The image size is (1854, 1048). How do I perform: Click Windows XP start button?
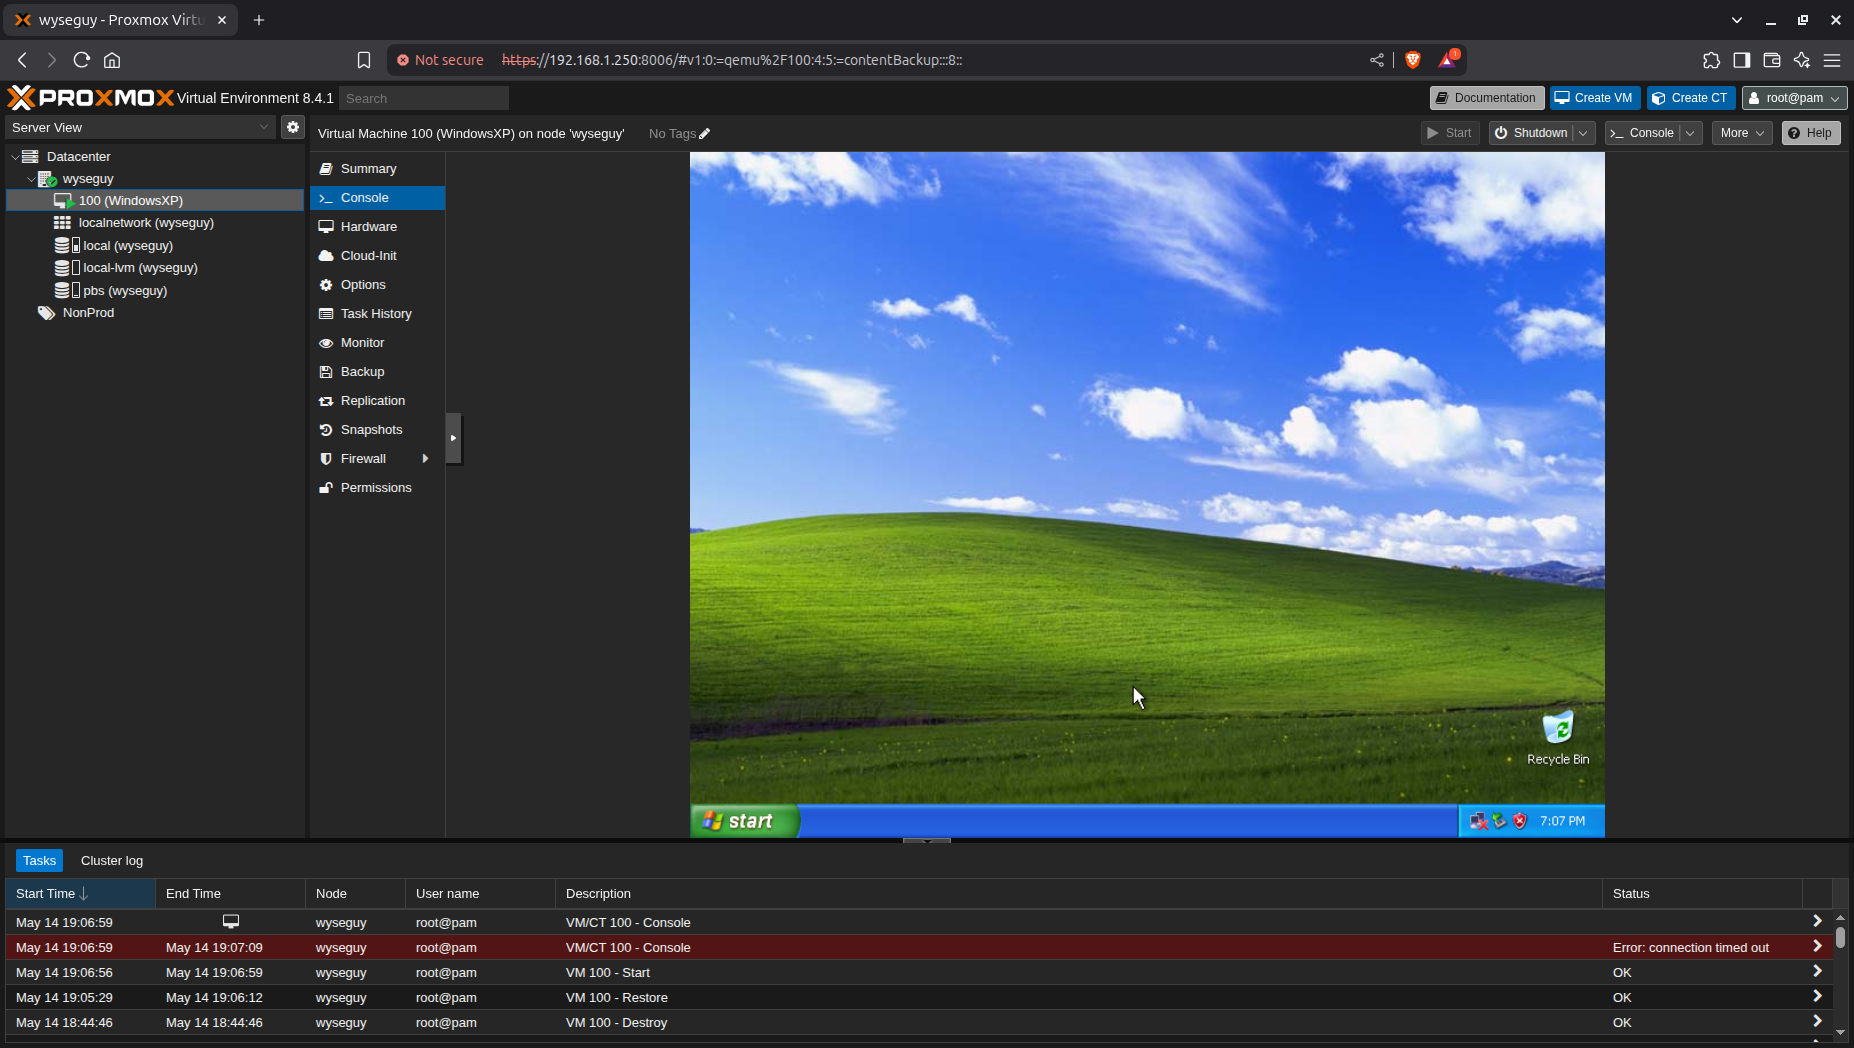(x=744, y=821)
